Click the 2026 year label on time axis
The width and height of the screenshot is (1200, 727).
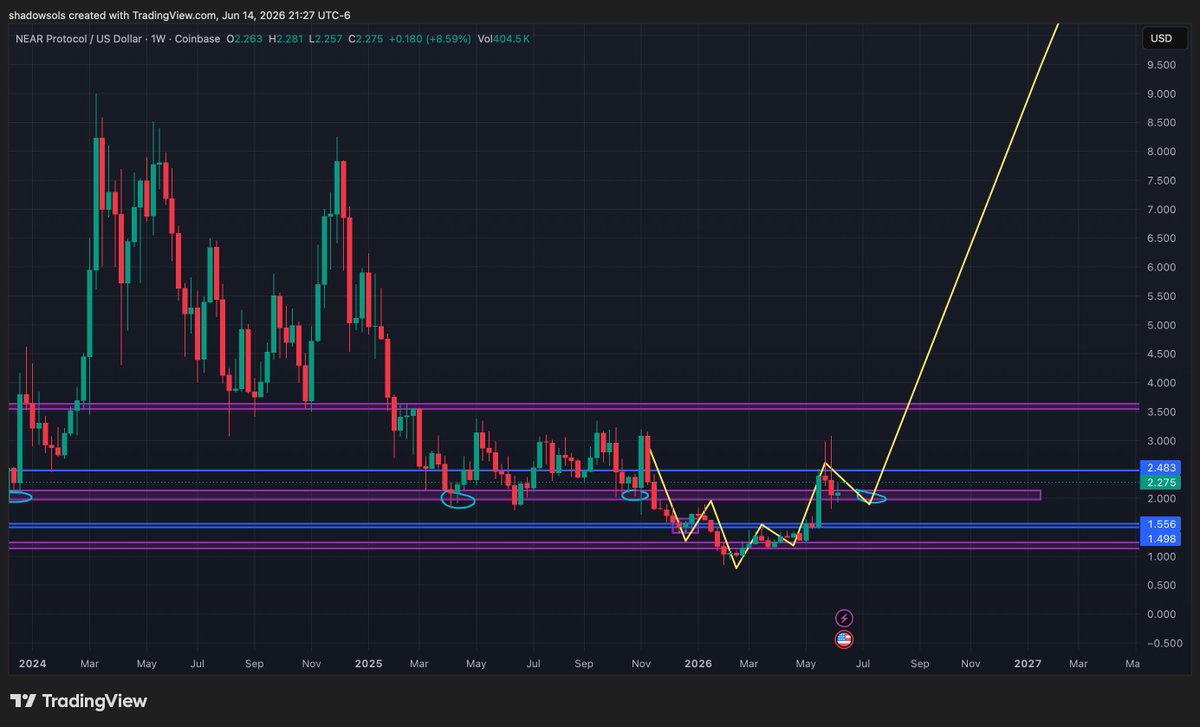pyautogui.click(x=699, y=663)
